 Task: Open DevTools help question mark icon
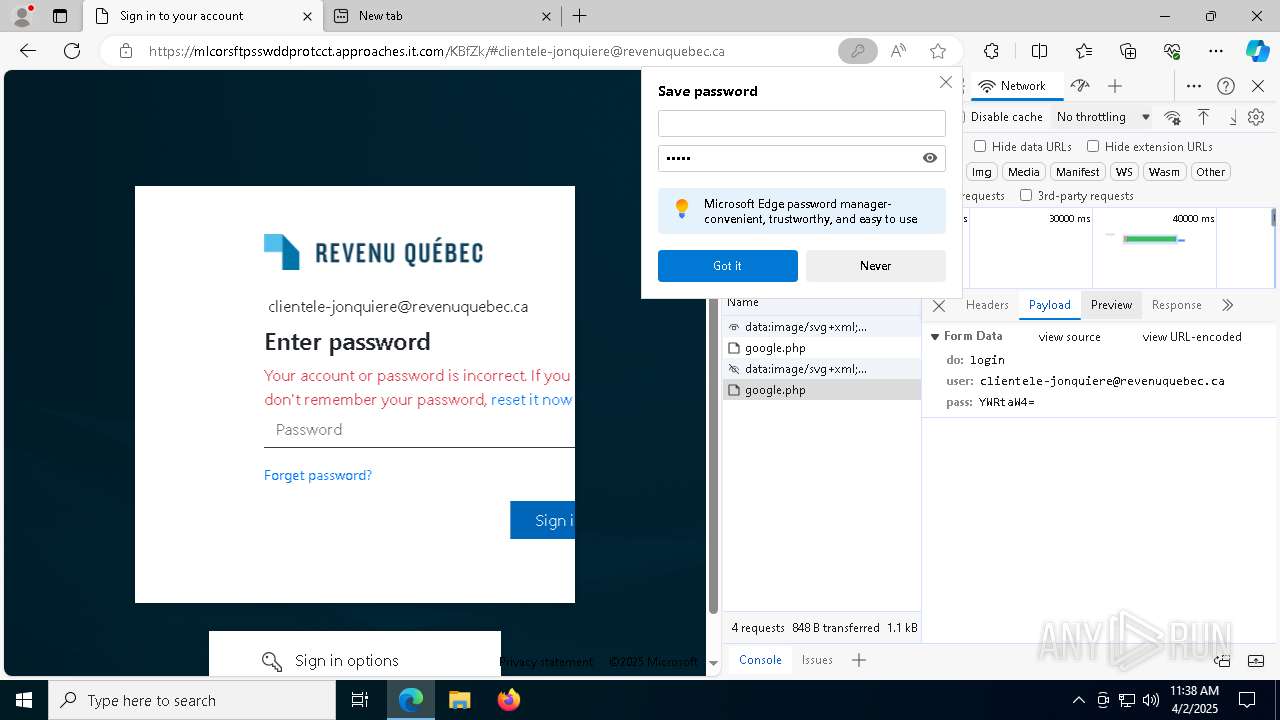pyautogui.click(x=1226, y=86)
